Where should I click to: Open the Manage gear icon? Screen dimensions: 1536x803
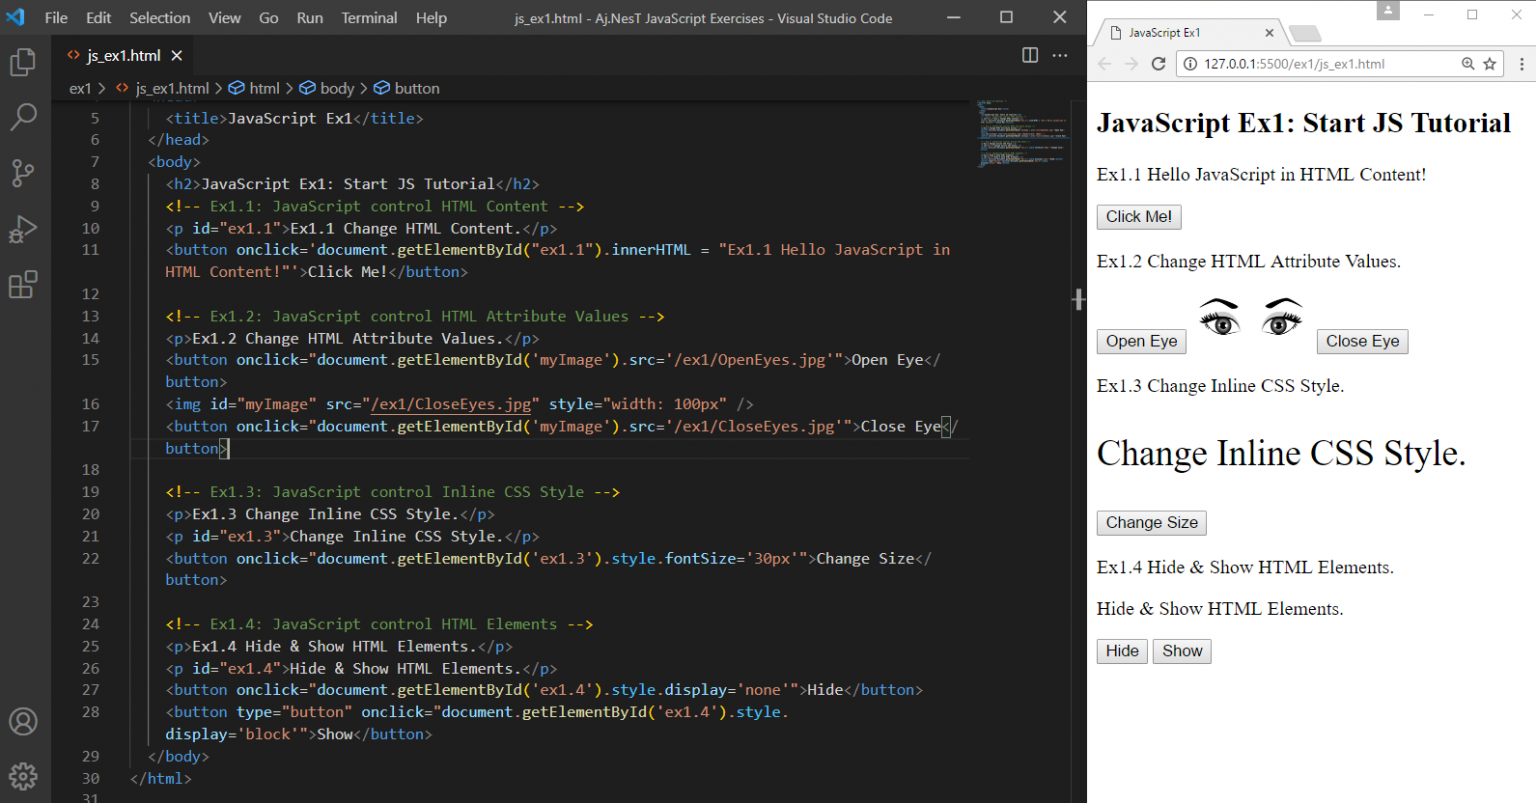(23, 775)
